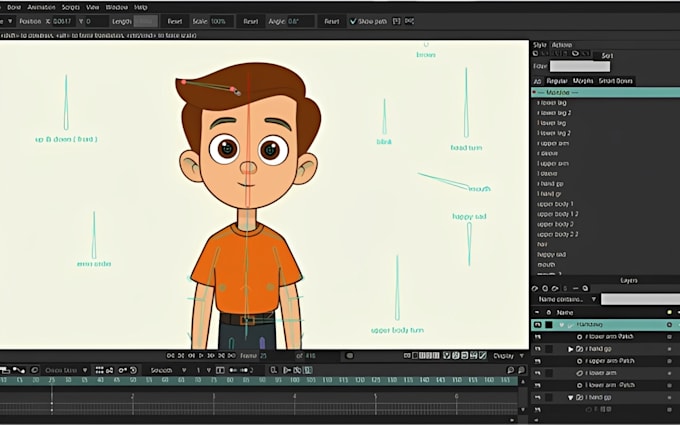Open the Window menu
Viewport: 680px width, 425px height.
tap(117, 7)
